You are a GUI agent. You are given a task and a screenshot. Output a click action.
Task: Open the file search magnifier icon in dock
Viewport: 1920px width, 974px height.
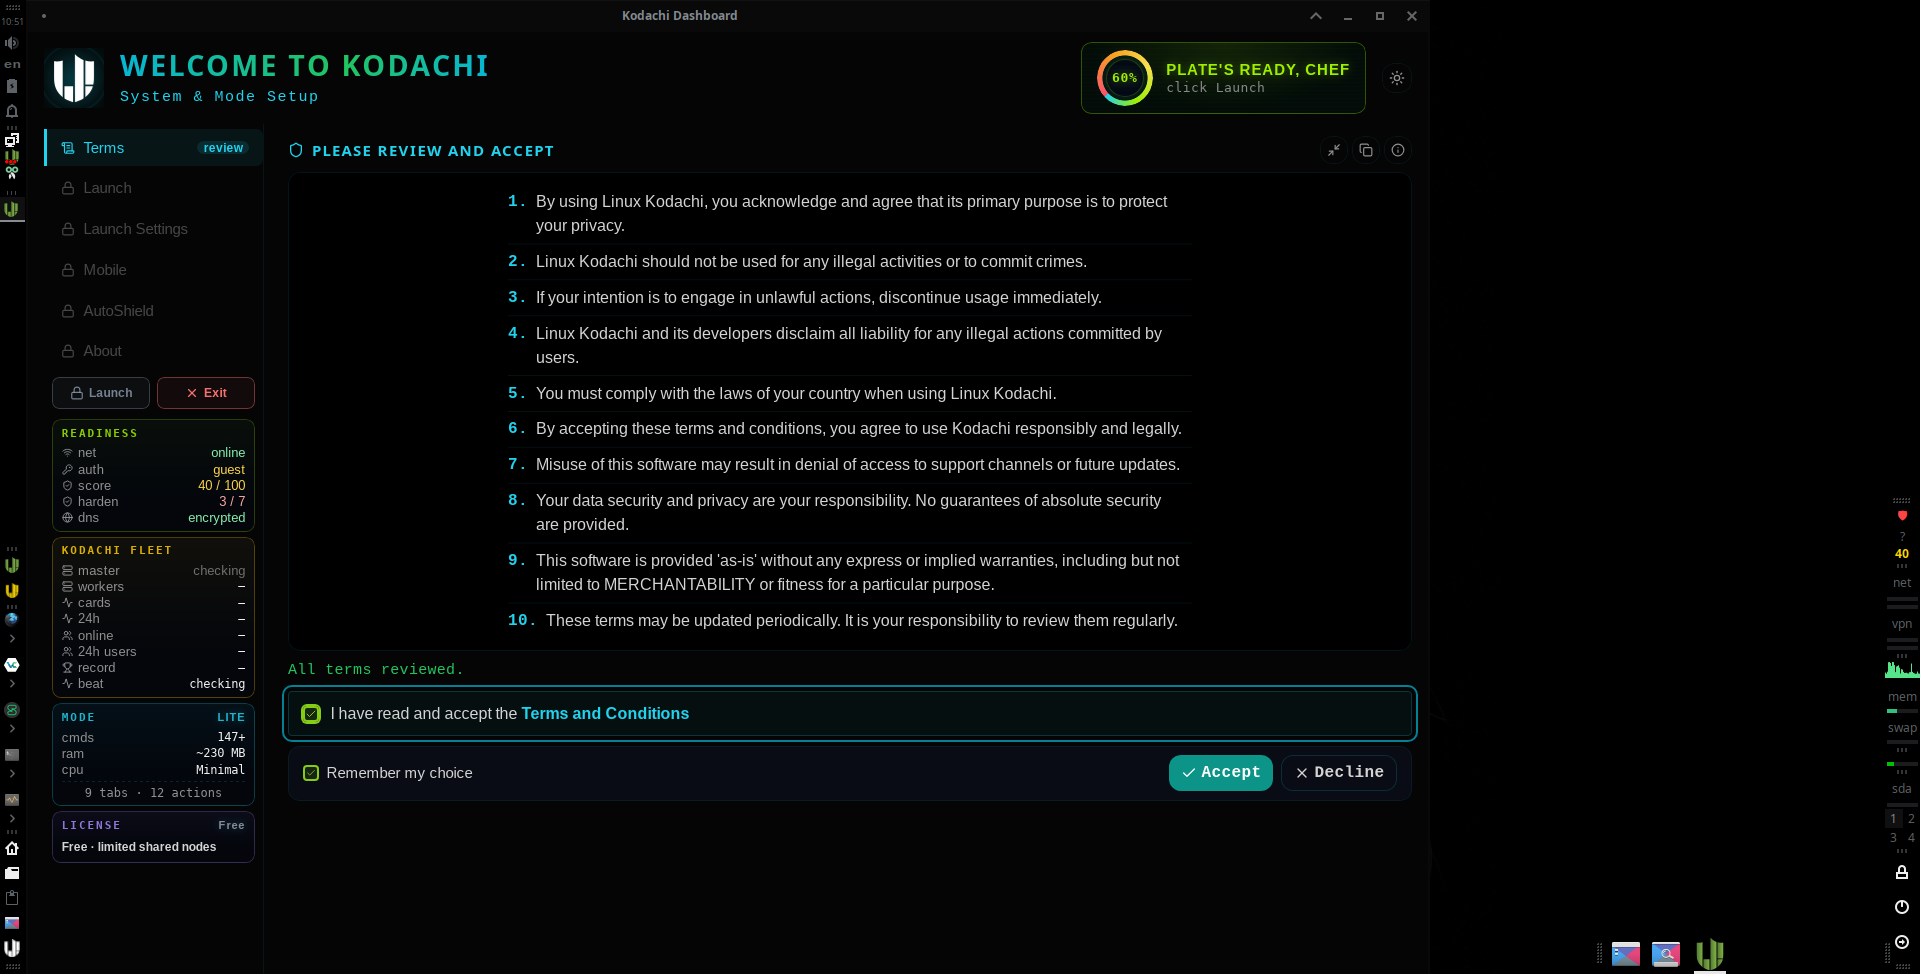[1666, 955]
